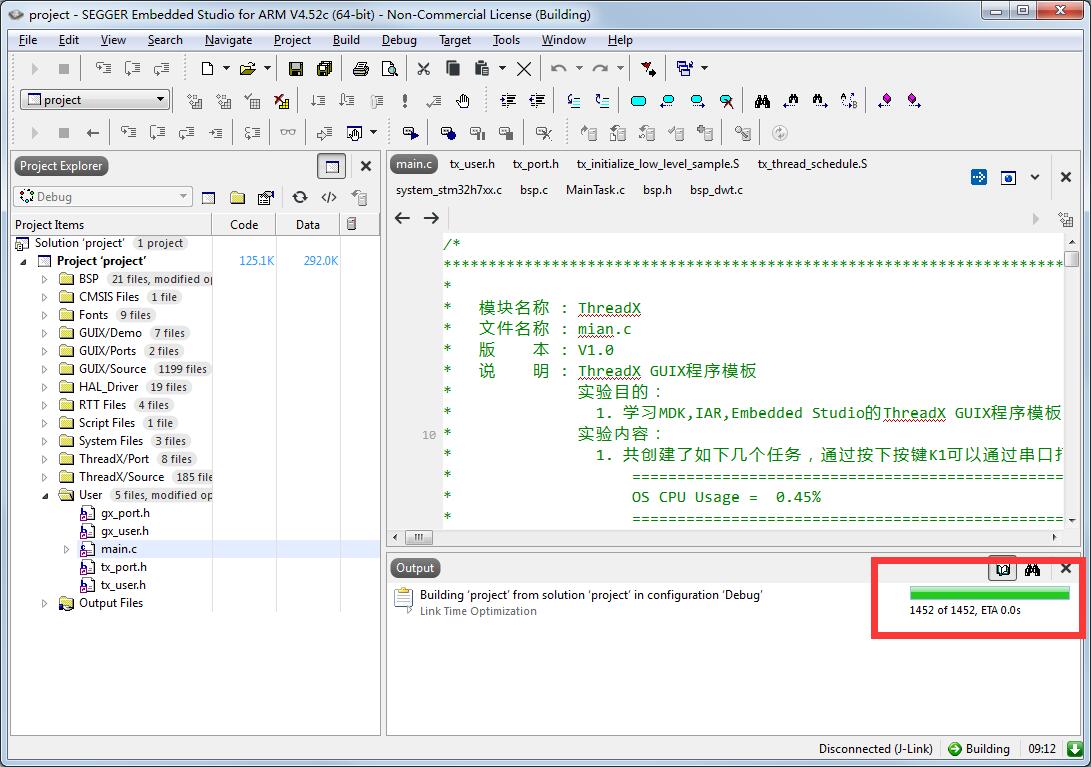Expand the GUIX/Source folder
The height and width of the screenshot is (767, 1091).
[x=45, y=369]
